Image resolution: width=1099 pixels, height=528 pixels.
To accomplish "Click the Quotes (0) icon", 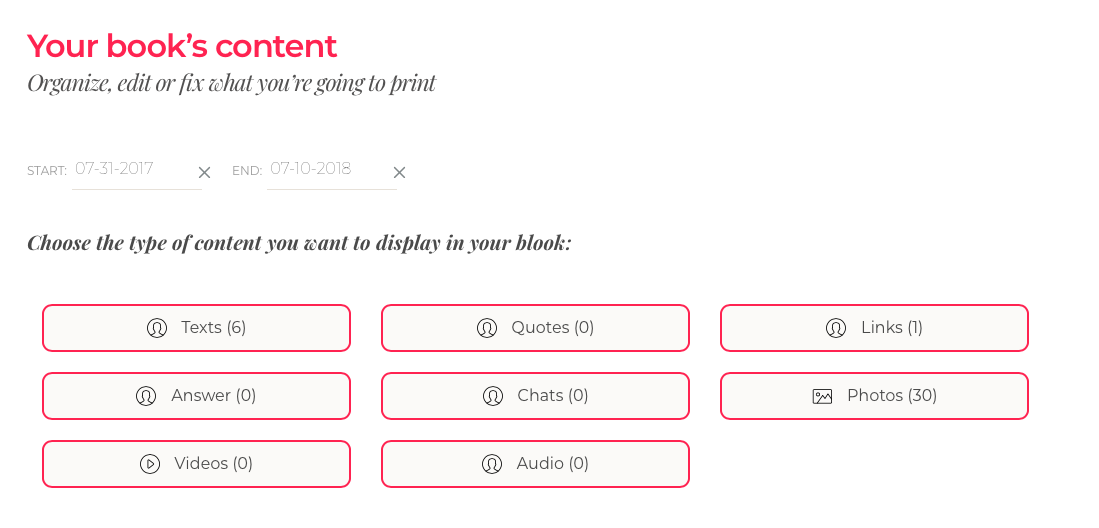I will (487, 328).
